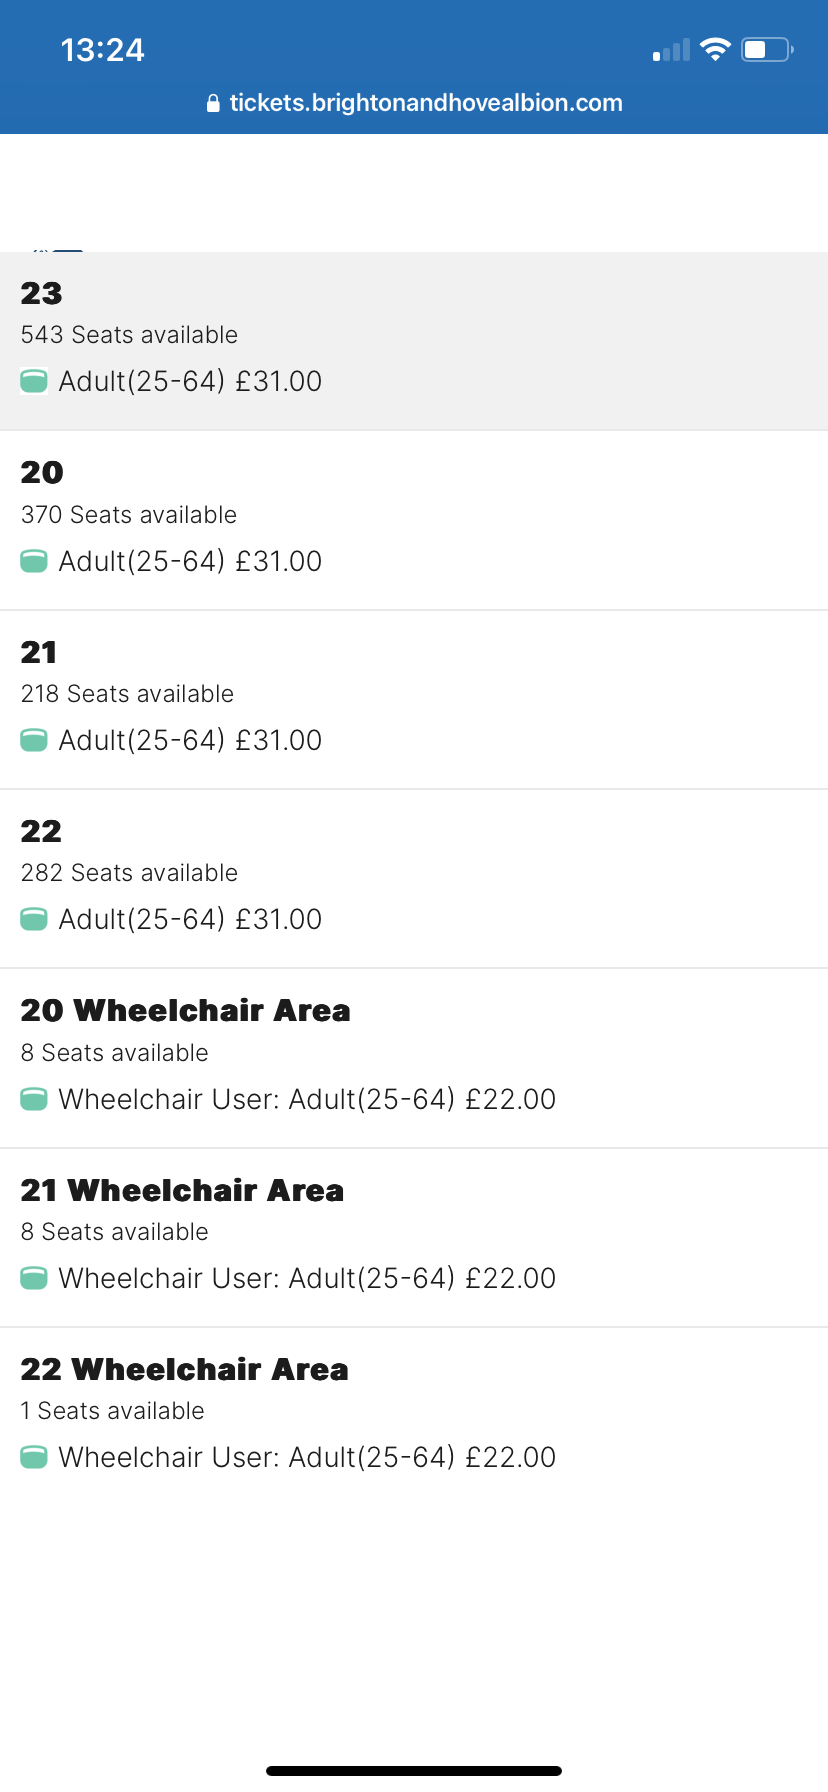
Task: Open block 22 with 282 seats available
Action: tap(414, 879)
